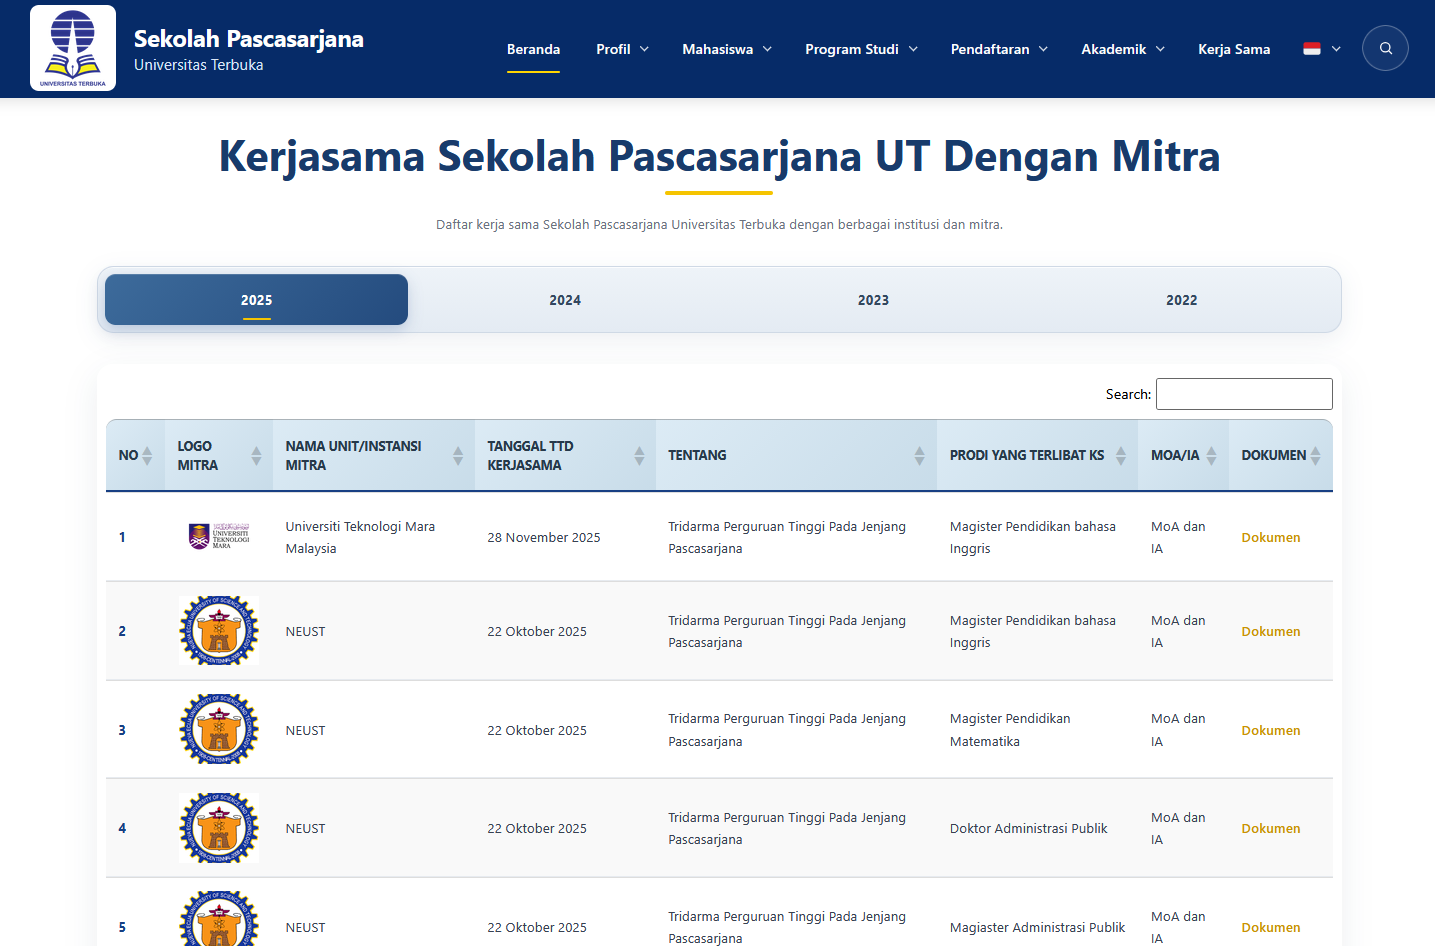Open Kerja Sama nav item
The width and height of the screenshot is (1435, 946).
(1234, 49)
